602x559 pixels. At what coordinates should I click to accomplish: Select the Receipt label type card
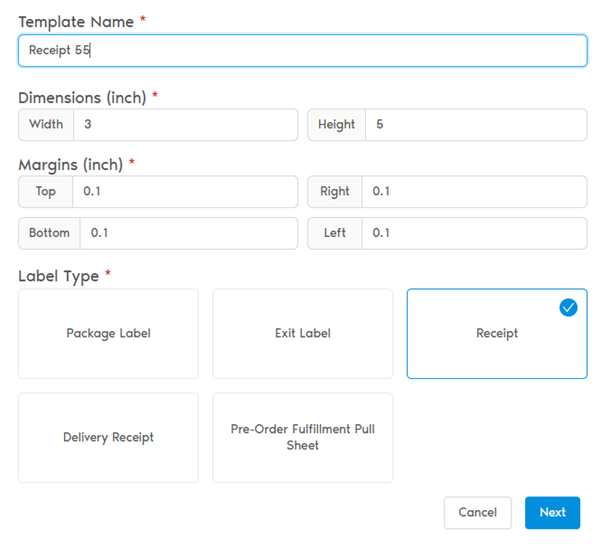click(496, 334)
